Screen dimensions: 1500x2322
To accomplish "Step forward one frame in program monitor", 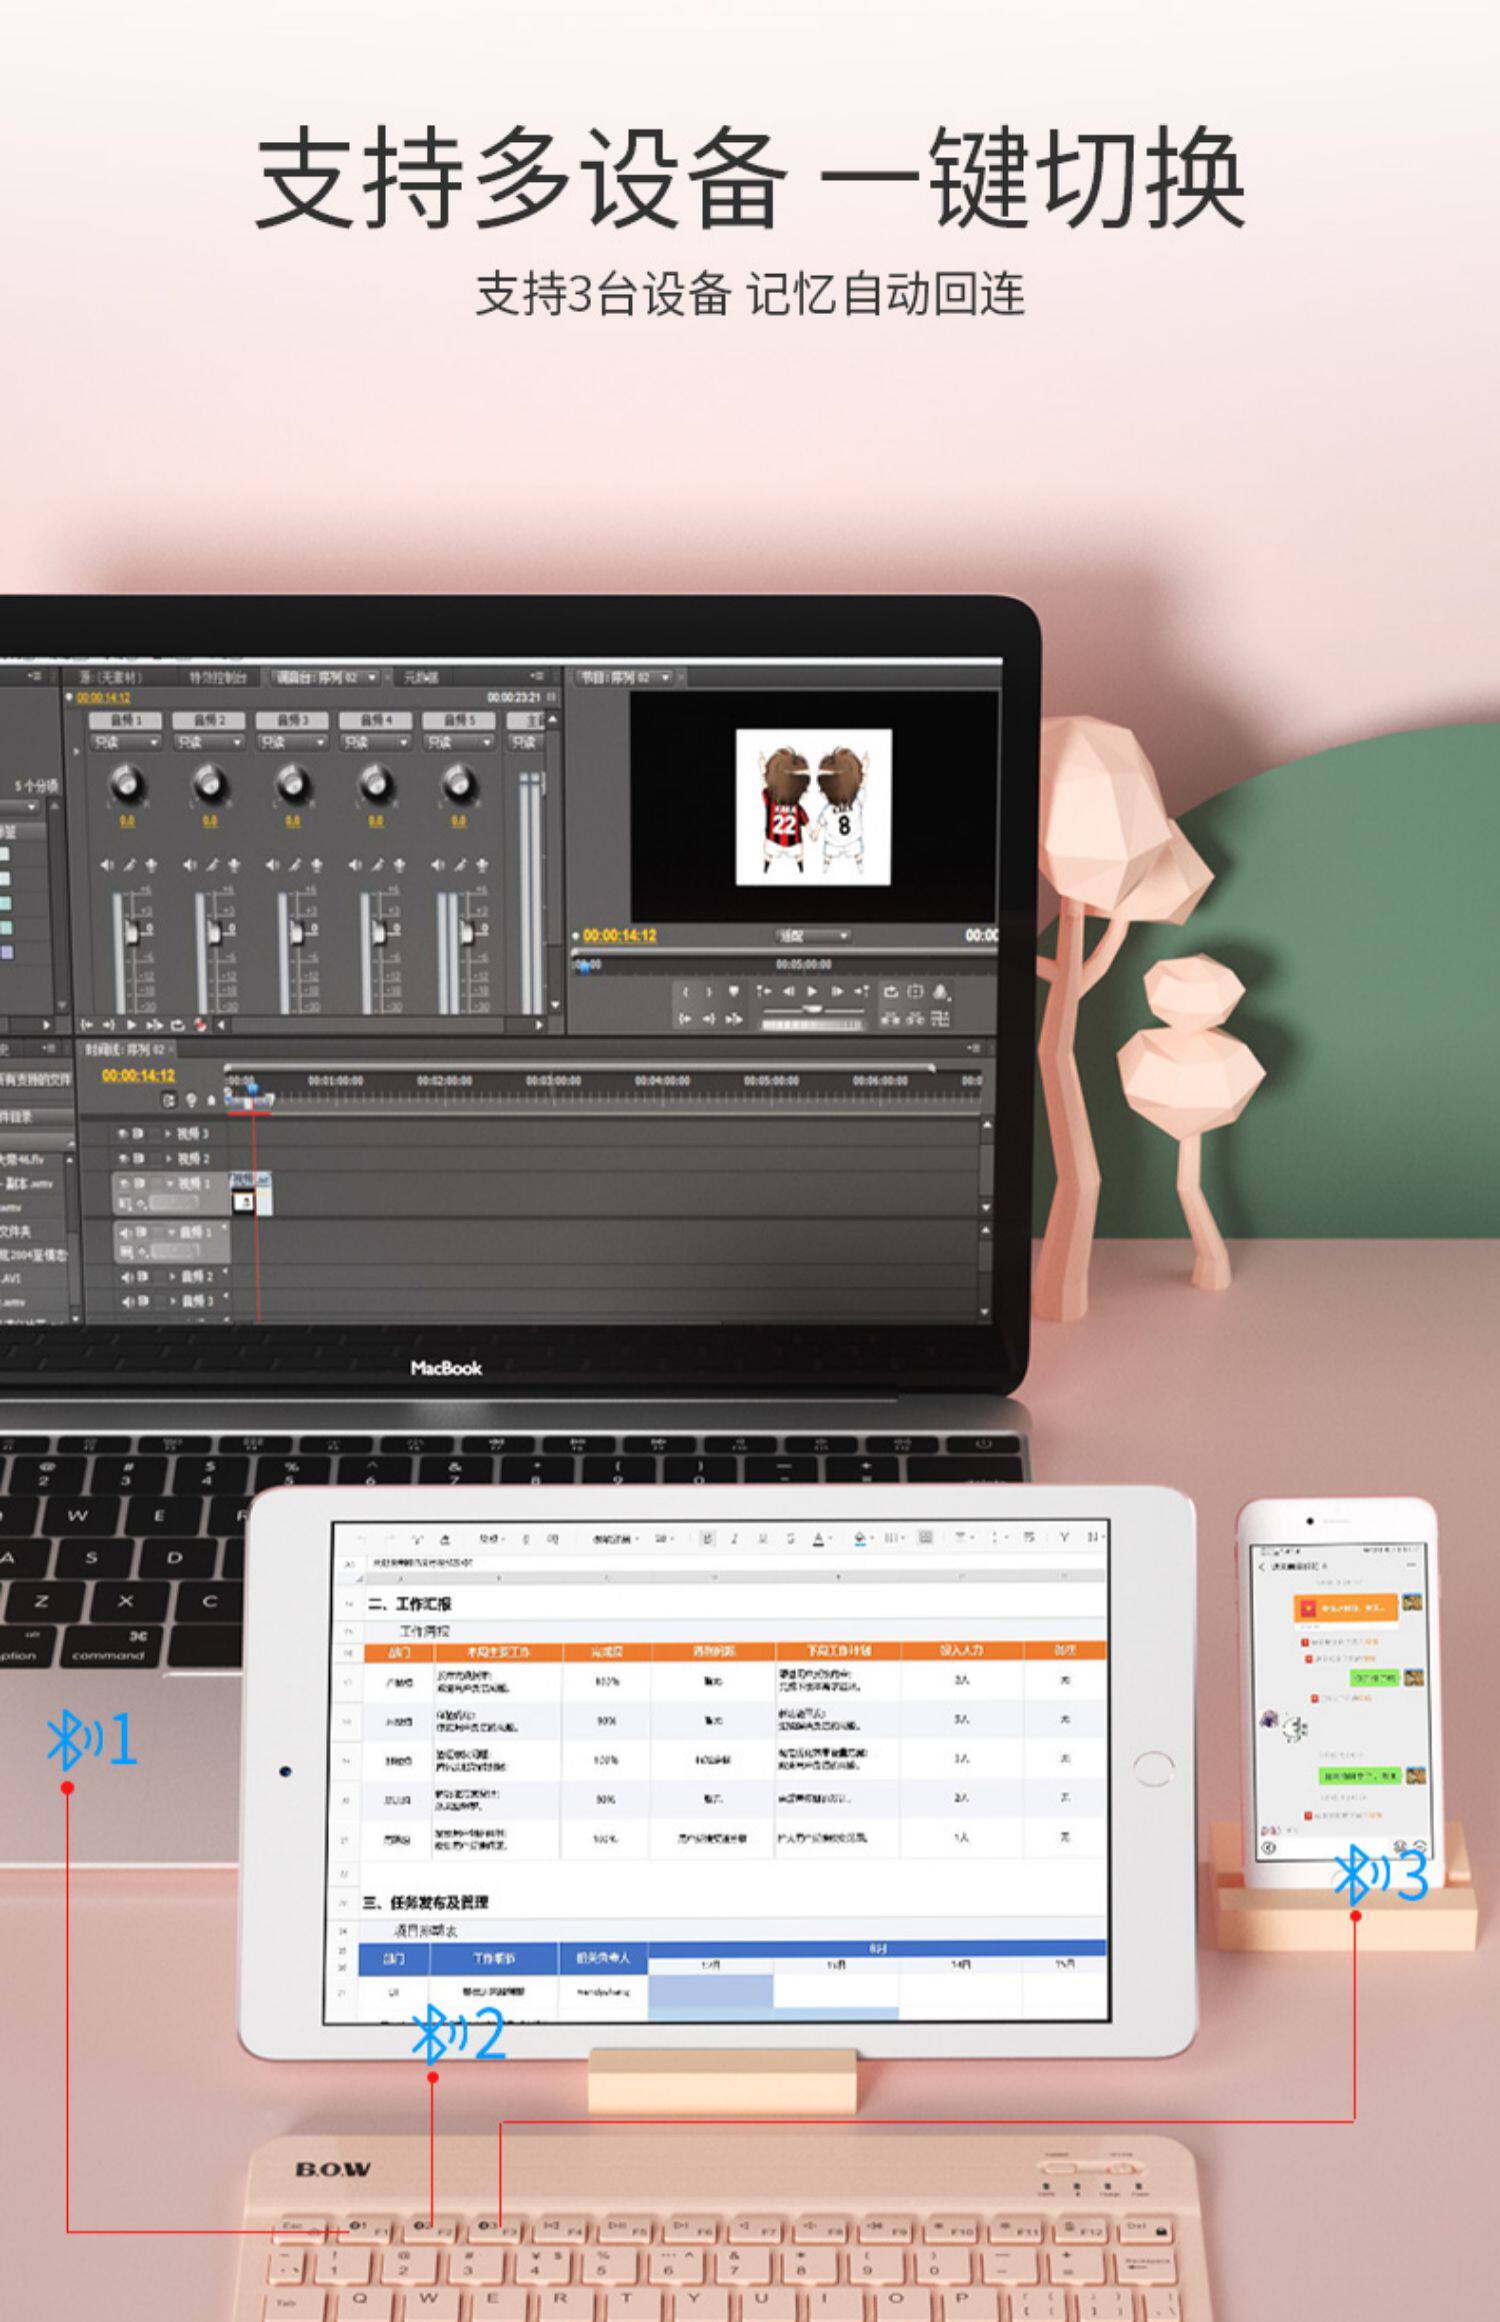I will [x=837, y=991].
